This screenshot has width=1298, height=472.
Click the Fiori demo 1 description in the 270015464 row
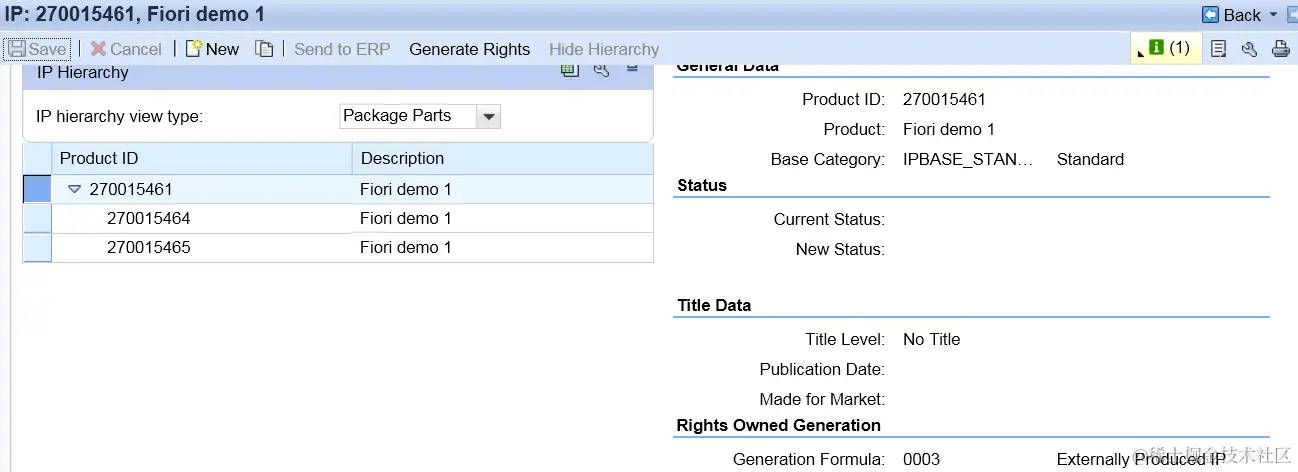coord(405,218)
